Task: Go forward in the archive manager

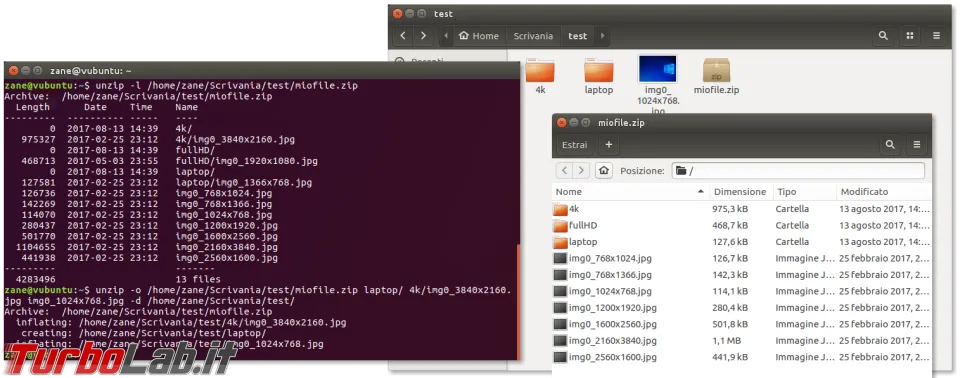Action: tap(581, 170)
